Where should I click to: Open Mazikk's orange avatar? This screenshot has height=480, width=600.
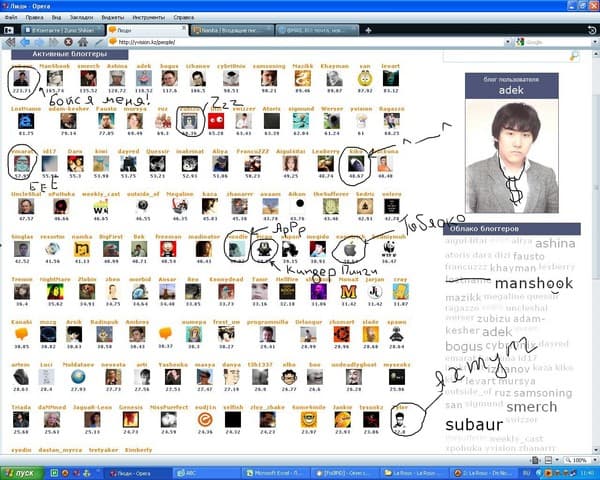point(302,78)
